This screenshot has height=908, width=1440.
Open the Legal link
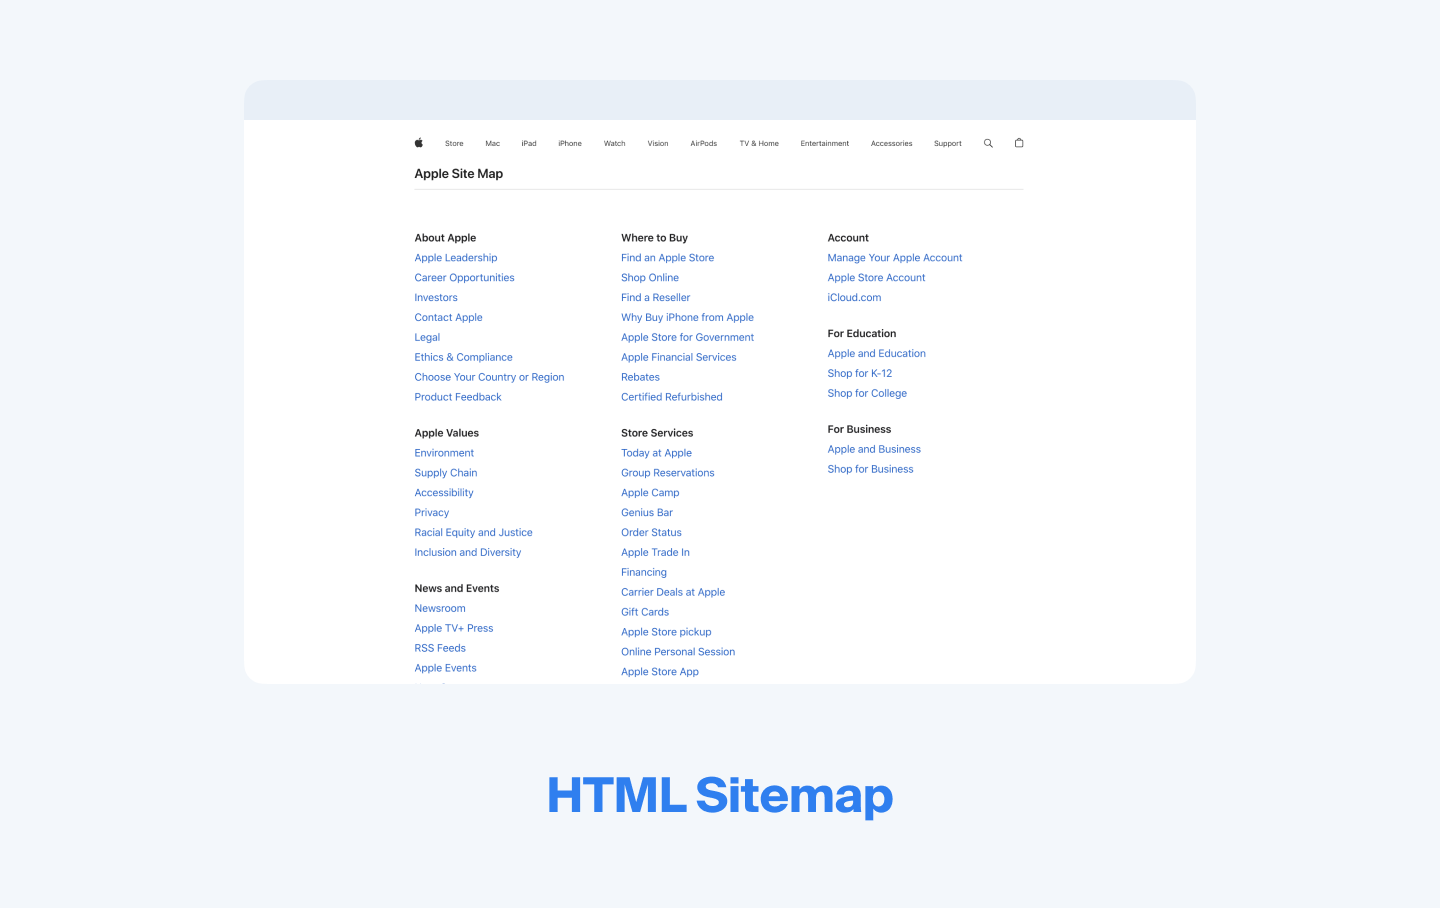(427, 338)
